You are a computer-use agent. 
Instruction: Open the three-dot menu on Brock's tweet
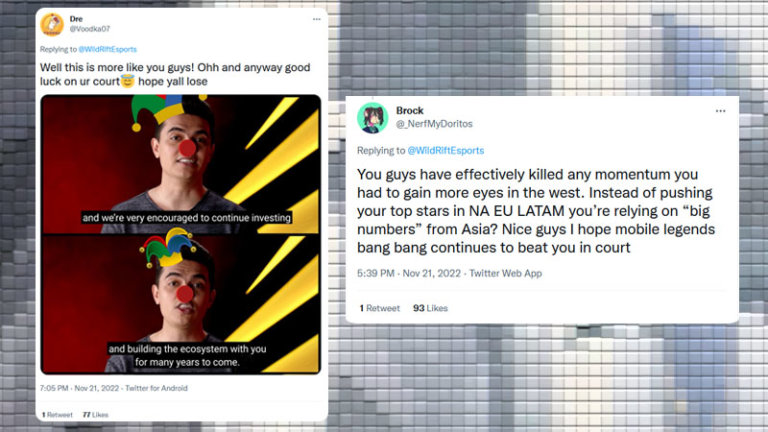click(x=720, y=111)
